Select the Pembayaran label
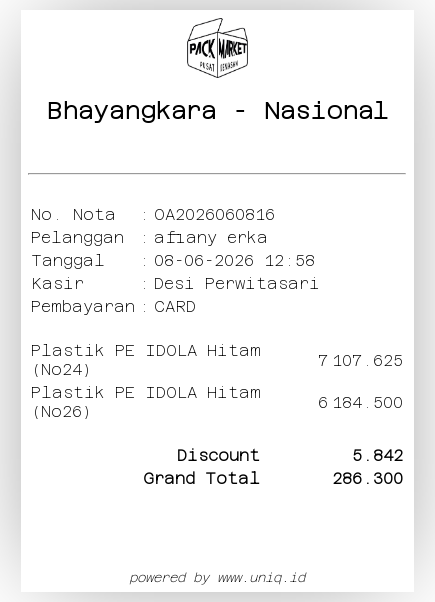 tap(83, 307)
